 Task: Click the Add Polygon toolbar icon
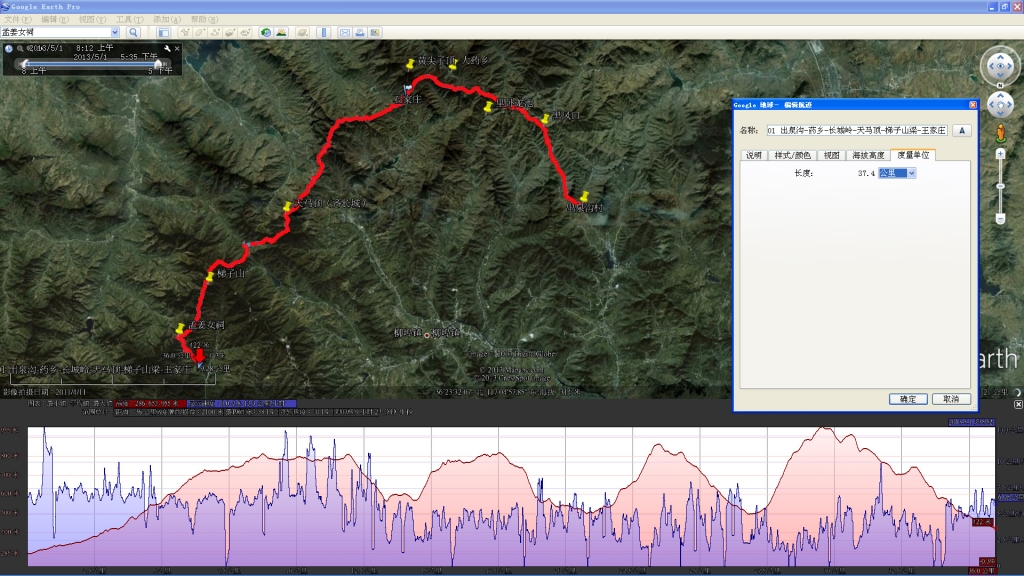(x=200, y=32)
